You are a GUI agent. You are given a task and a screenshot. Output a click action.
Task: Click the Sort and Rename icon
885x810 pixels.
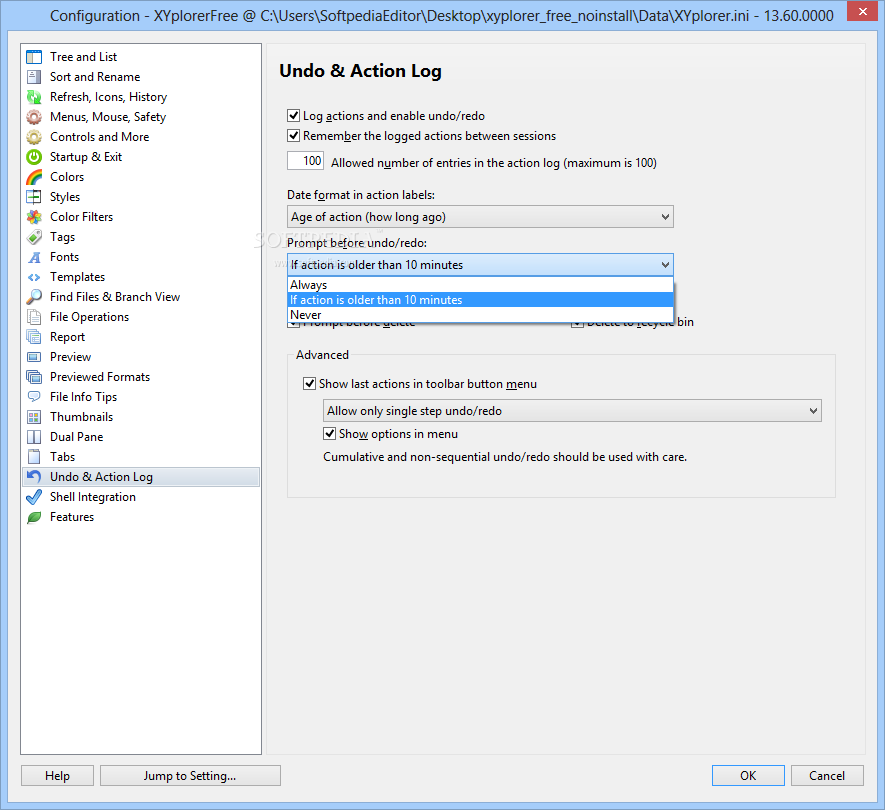(x=34, y=77)
